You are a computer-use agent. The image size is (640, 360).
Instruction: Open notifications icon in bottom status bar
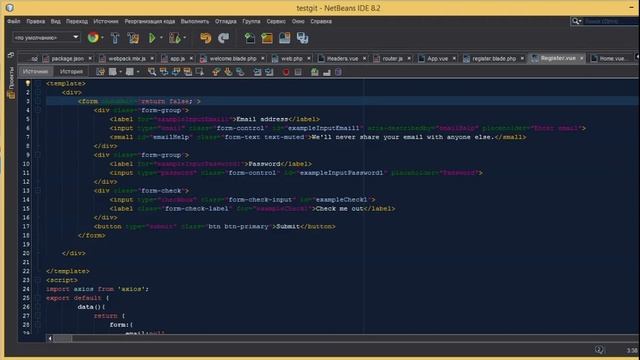[x=599, y=349]
